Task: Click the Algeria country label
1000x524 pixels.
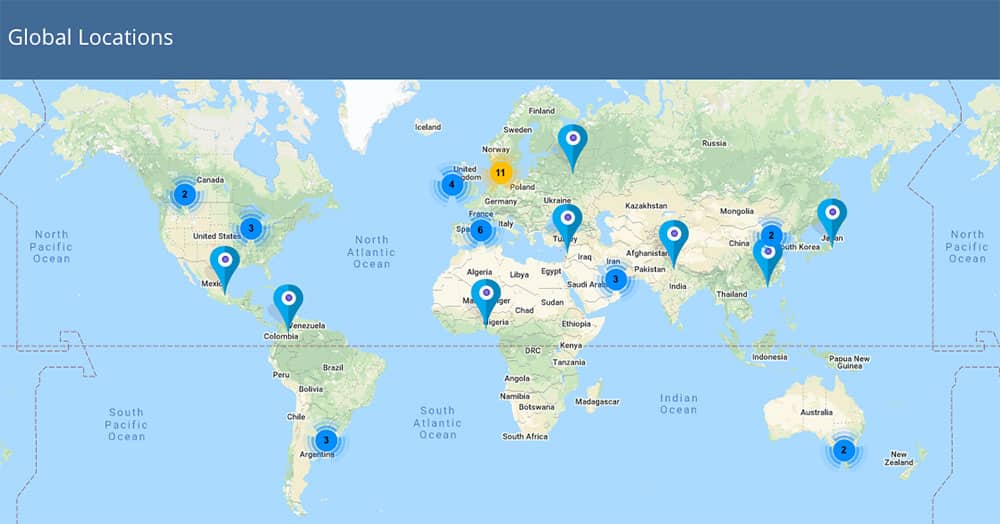Action: tap(479, 272)
